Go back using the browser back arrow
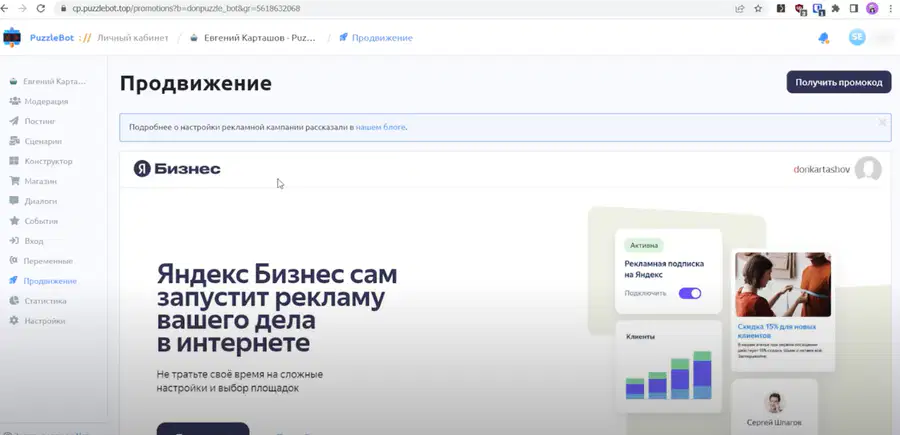 click(5, 9)
